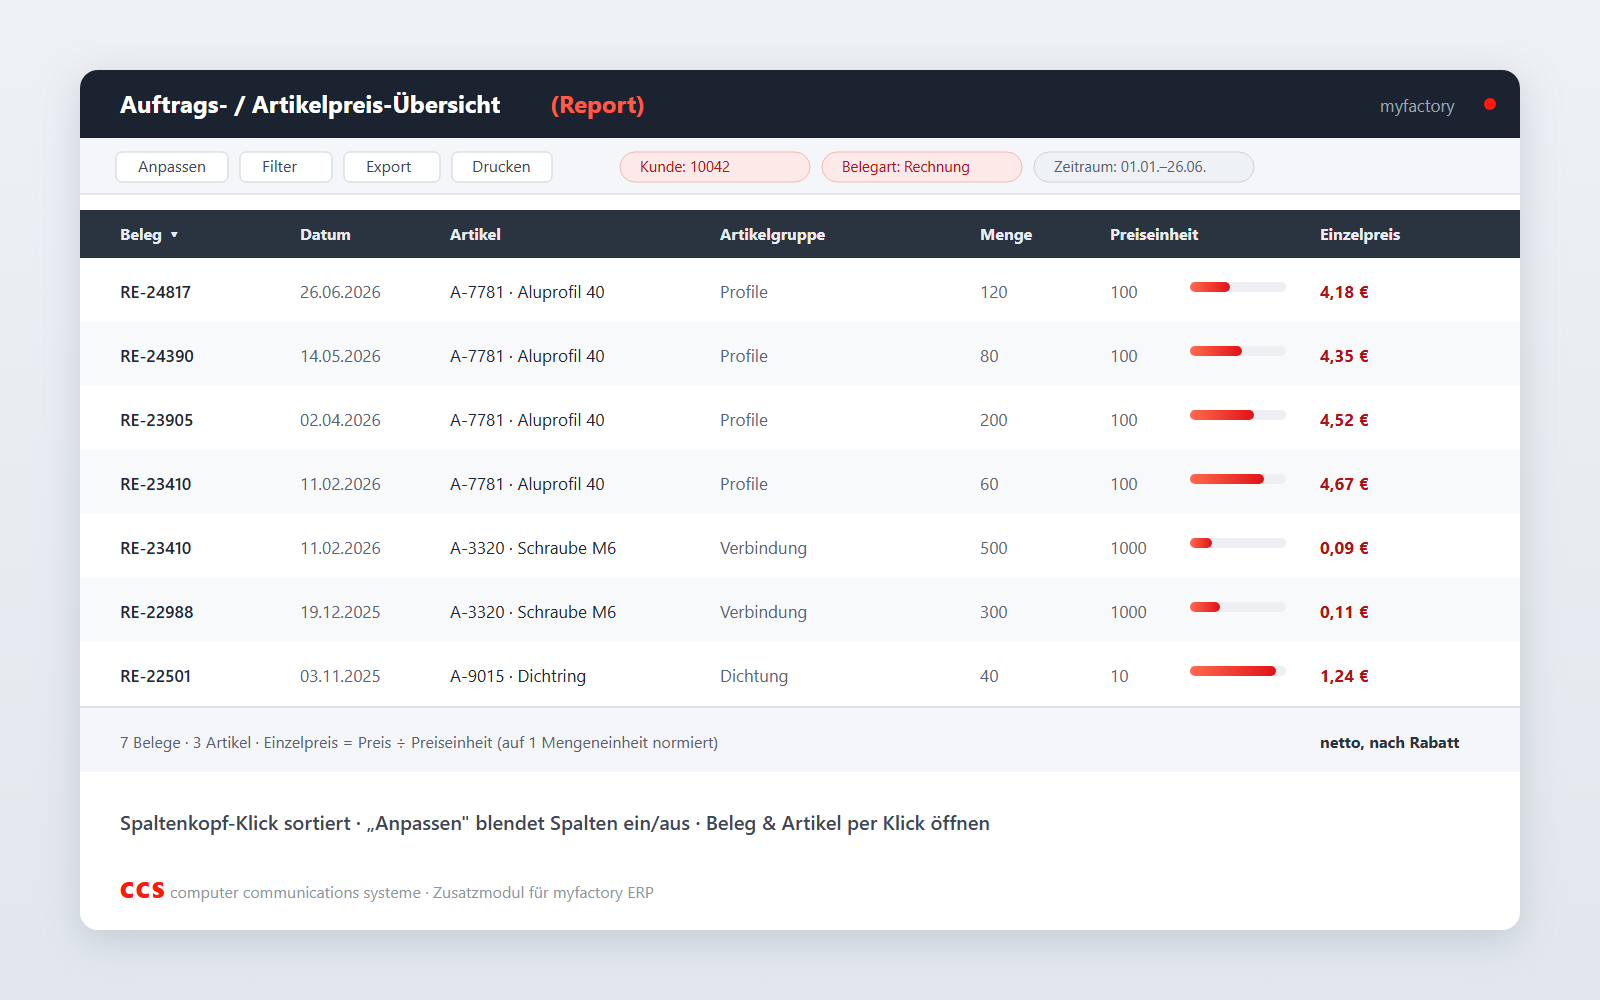Viewport: 1600px width, 1000px height.
Task: Print the report with Drucken
Action: 502,167
